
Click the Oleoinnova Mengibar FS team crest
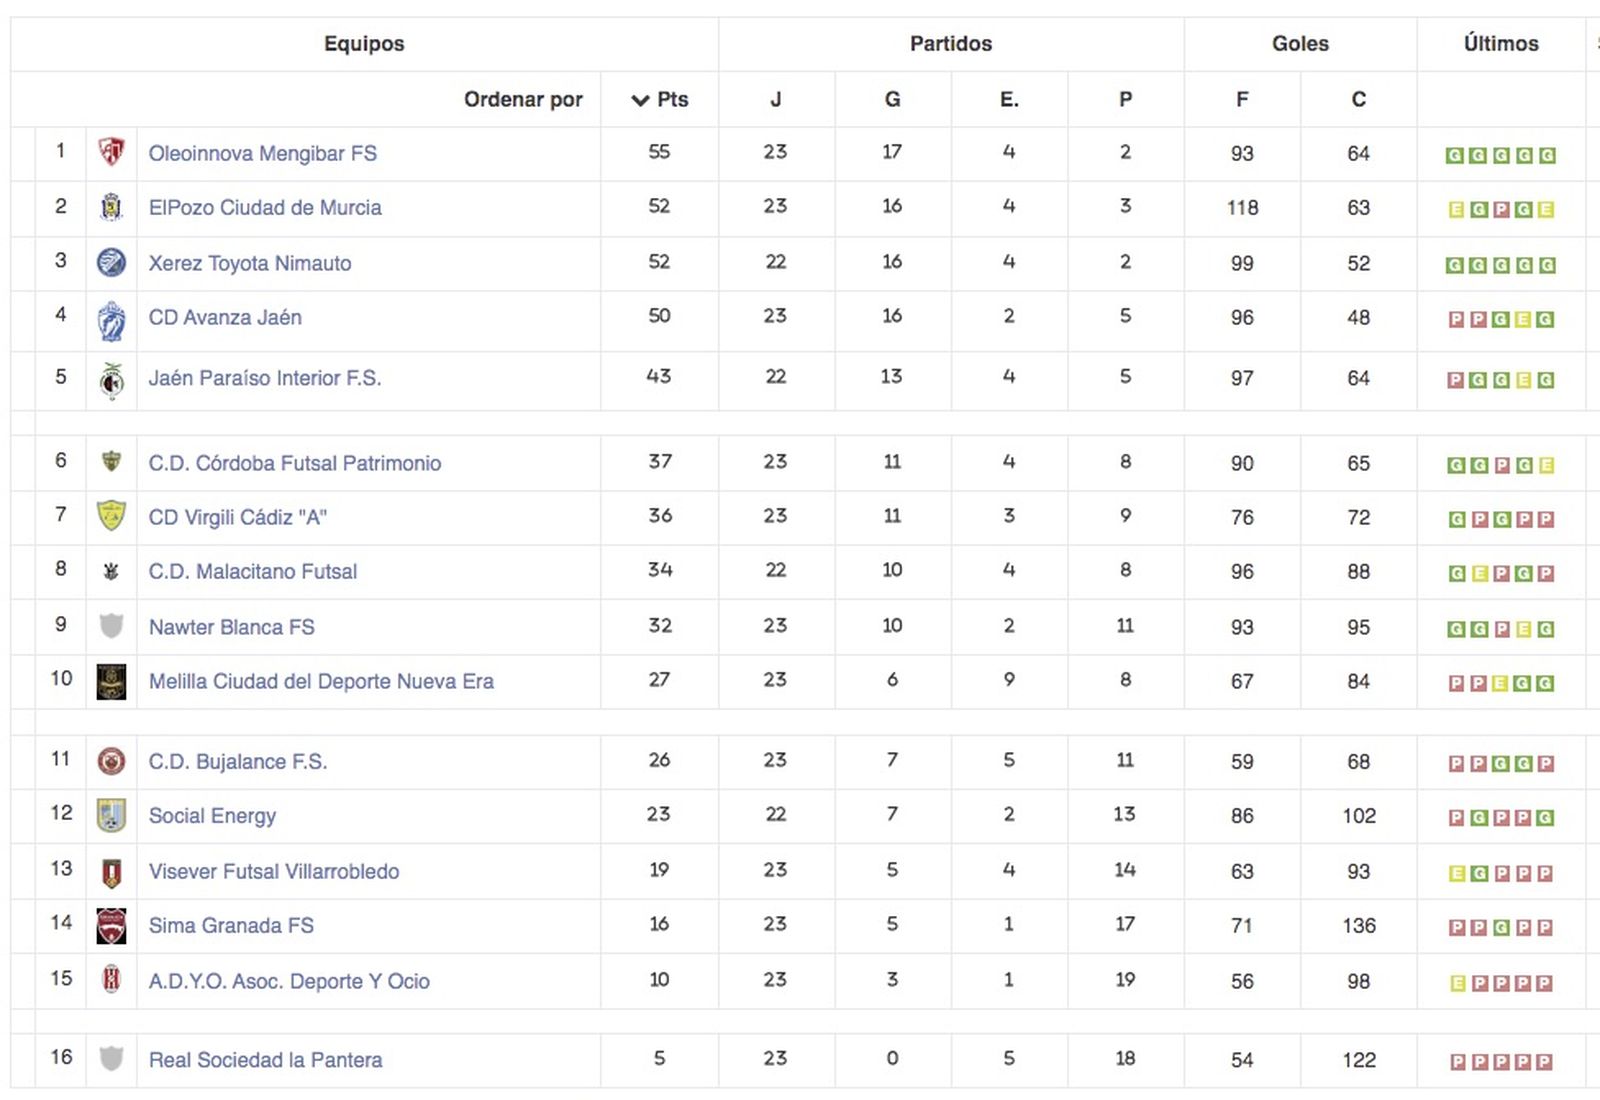(x=111, y=153)
